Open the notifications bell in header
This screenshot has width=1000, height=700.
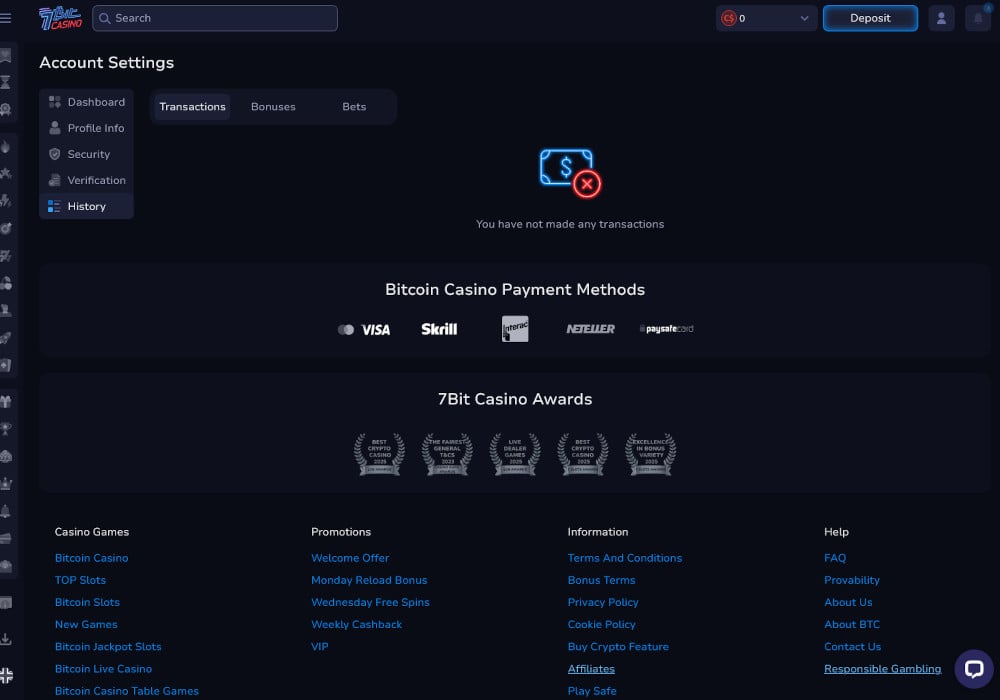pyautogui.click(x=978, y=18)
